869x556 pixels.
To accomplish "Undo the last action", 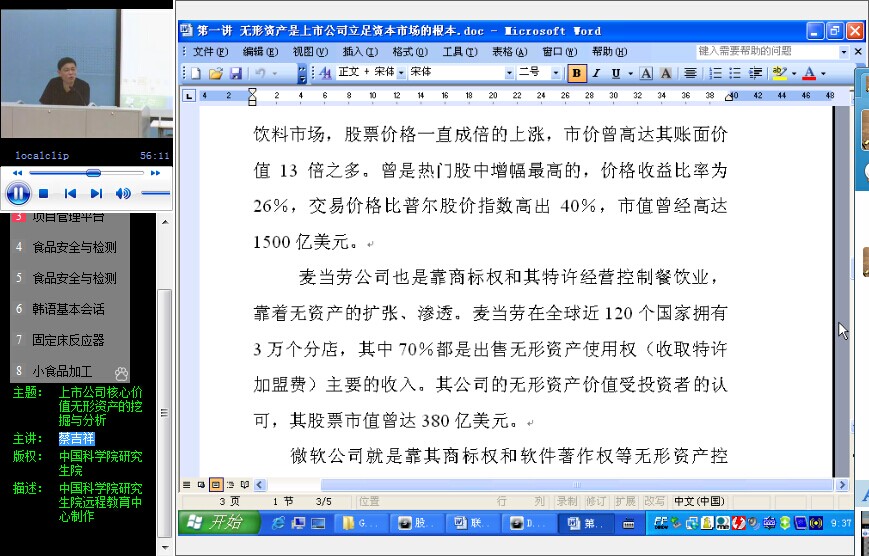I will coord(260,73).
